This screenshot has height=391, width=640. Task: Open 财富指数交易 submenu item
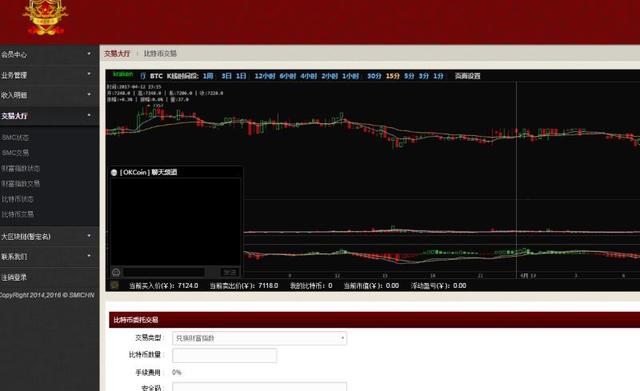21,184
